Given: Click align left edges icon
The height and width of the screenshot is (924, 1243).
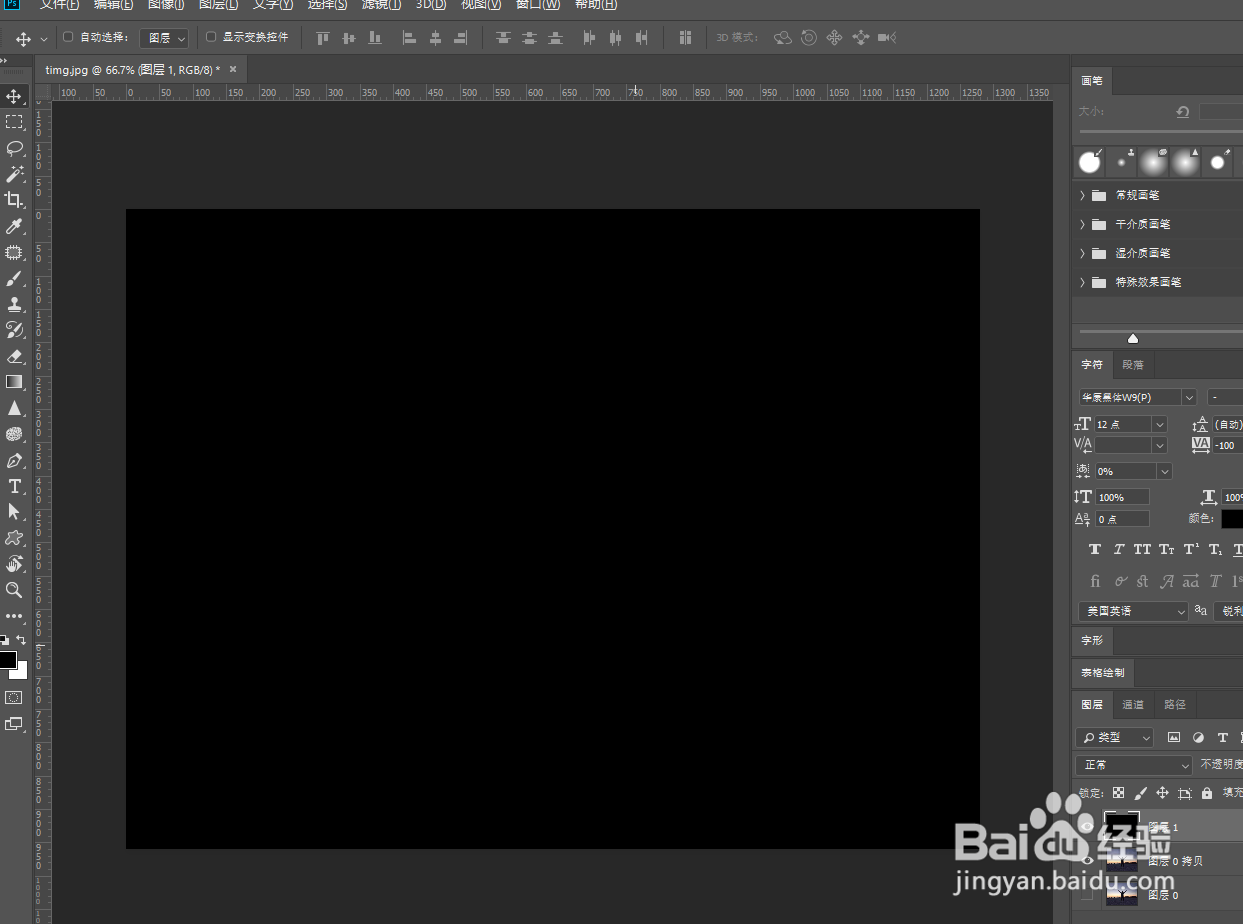Looking at the screenshot, I should (409, 38).
